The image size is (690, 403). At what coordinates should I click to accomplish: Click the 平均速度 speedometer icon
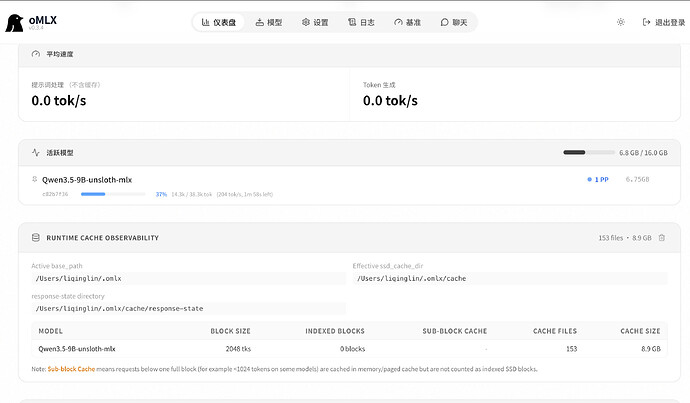pyautogui.click(x=36, y=54)
